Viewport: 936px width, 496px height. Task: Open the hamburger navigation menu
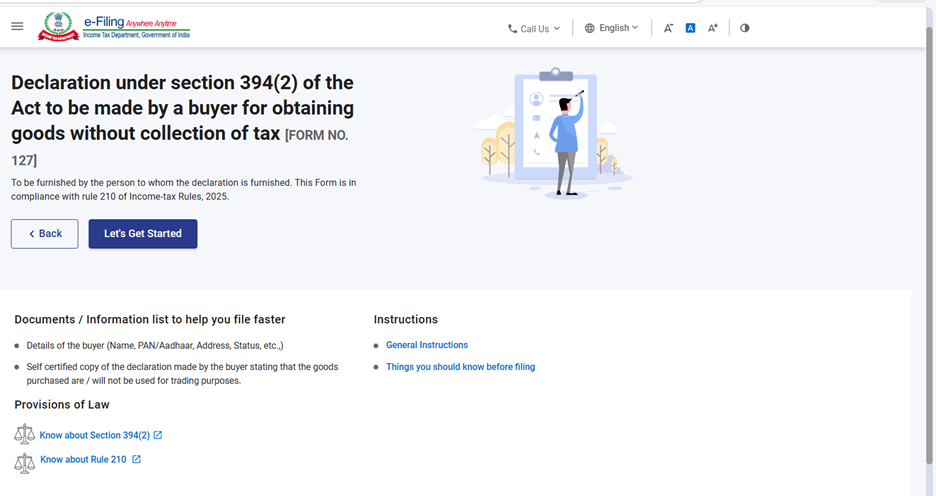pyautogui.click(x=17, y=27)
